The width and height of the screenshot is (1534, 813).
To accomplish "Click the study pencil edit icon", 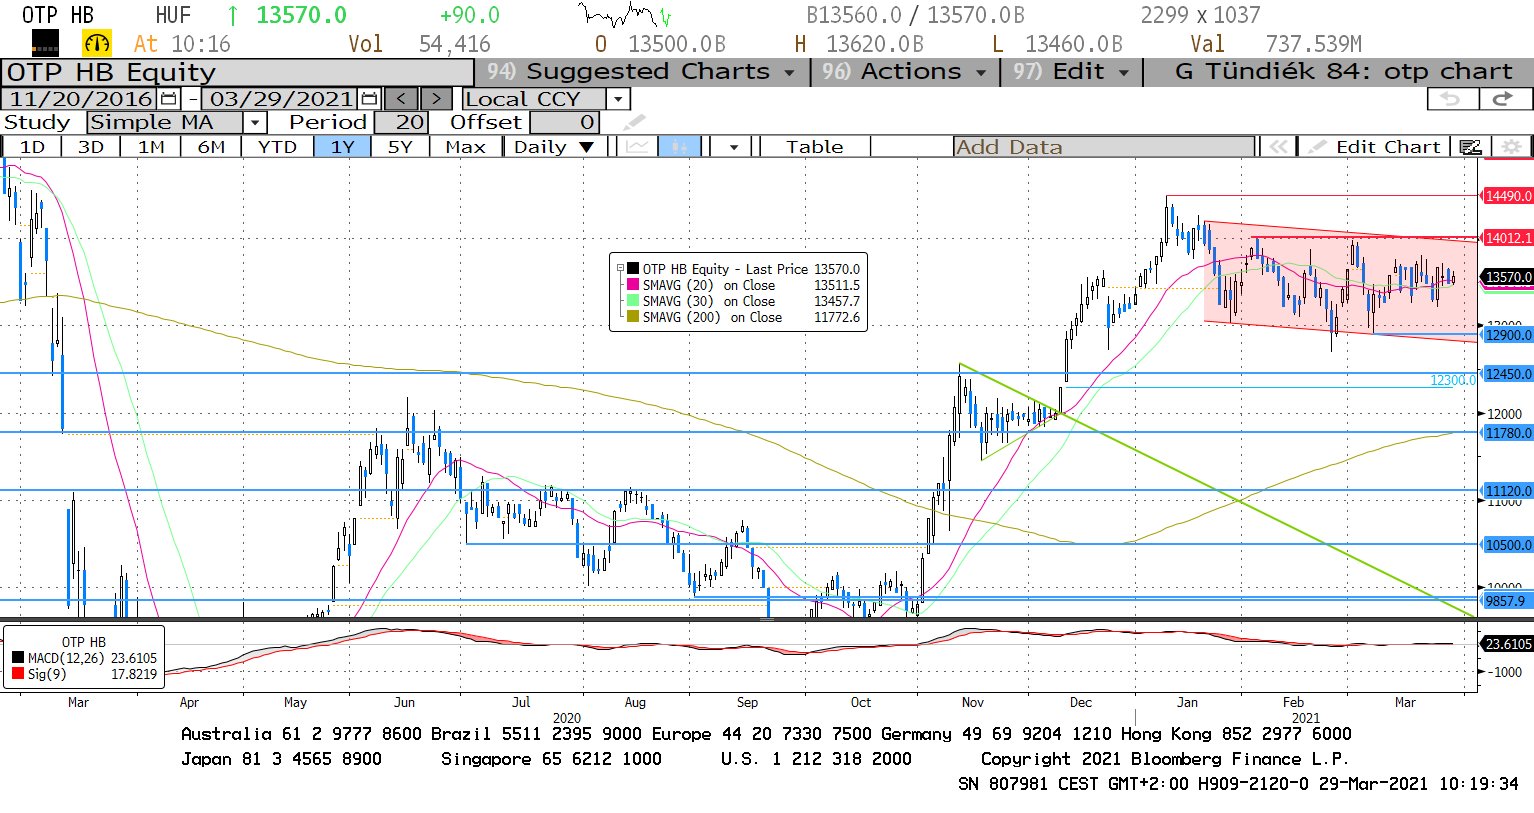I will (x=634, y=123).
